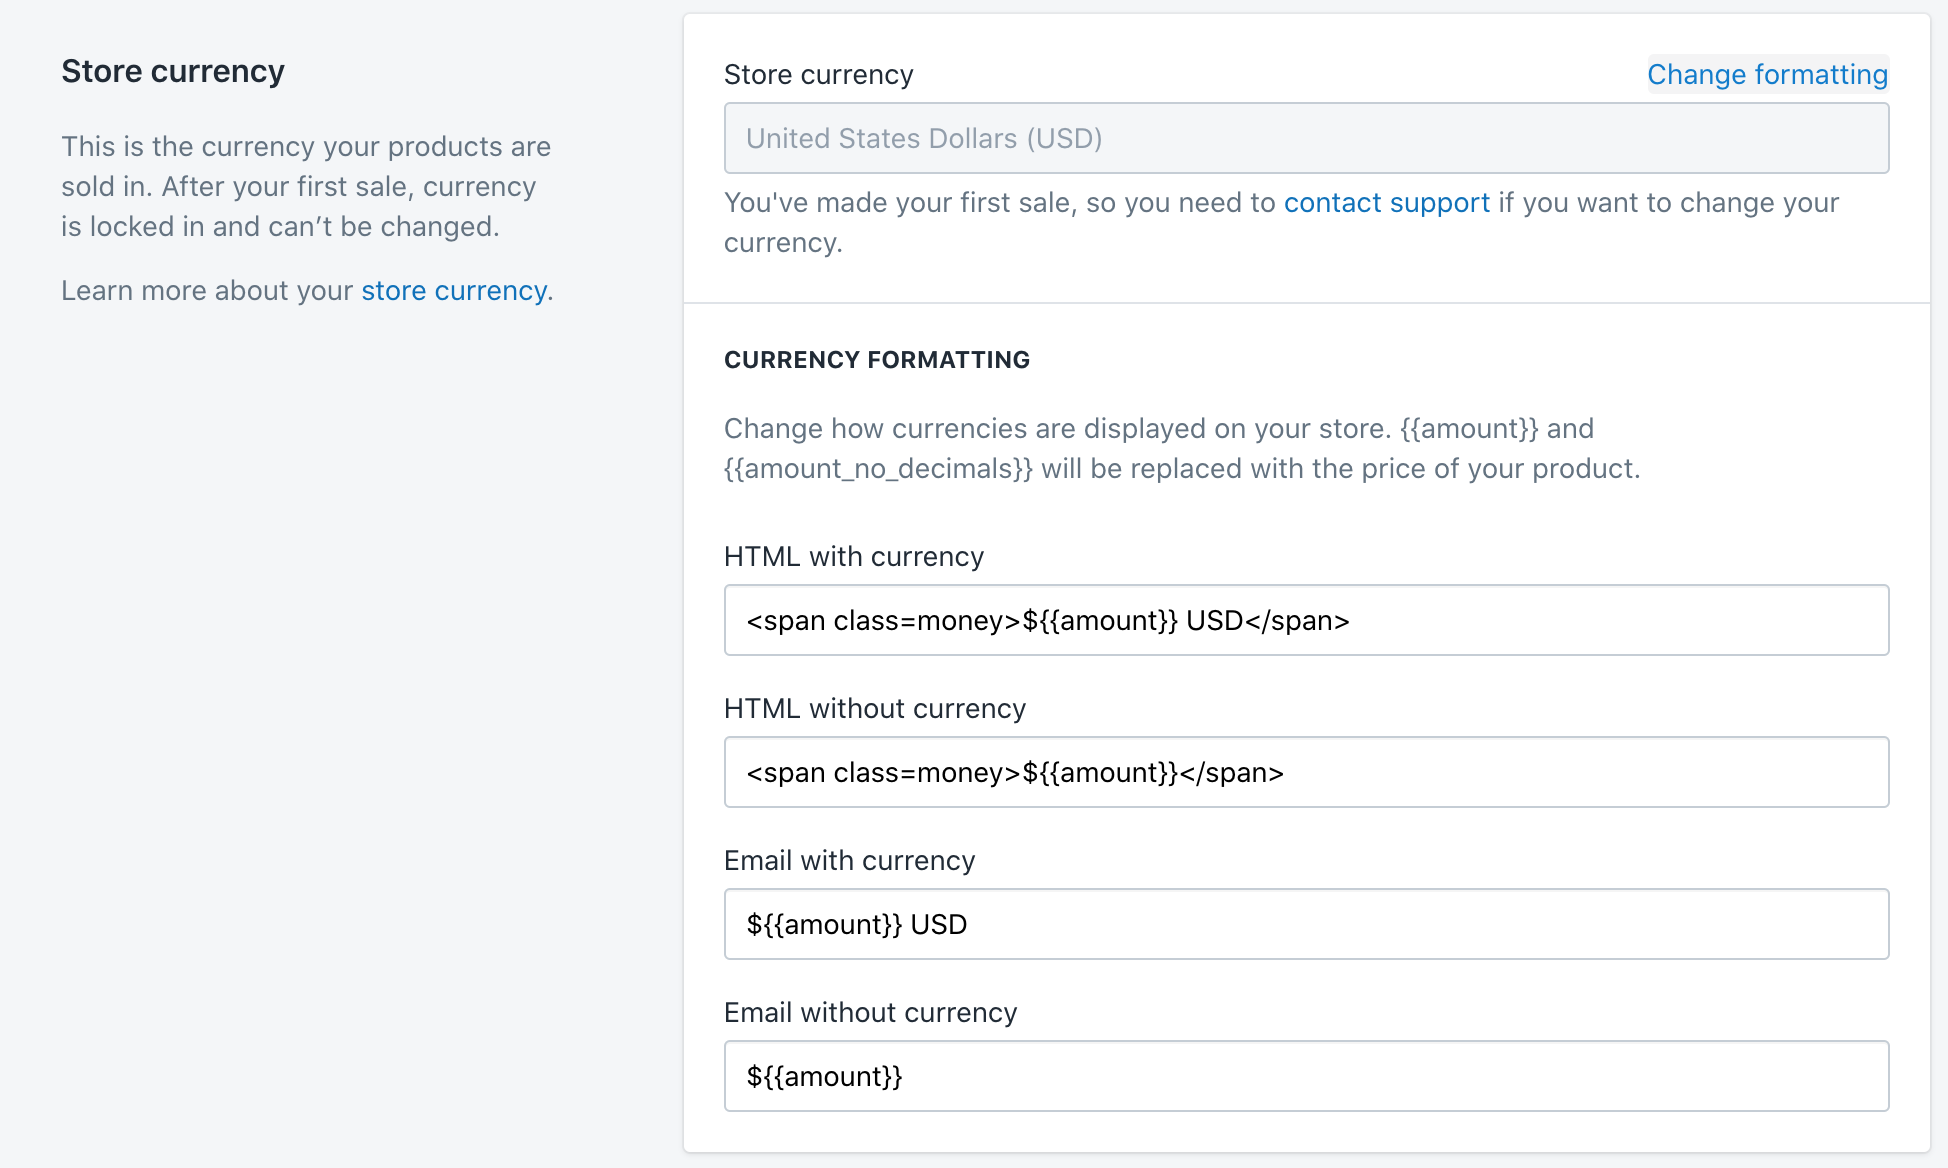Focus the Email without currency field
The image size is (1948, 1168).
click(x=1306, y=1077)
